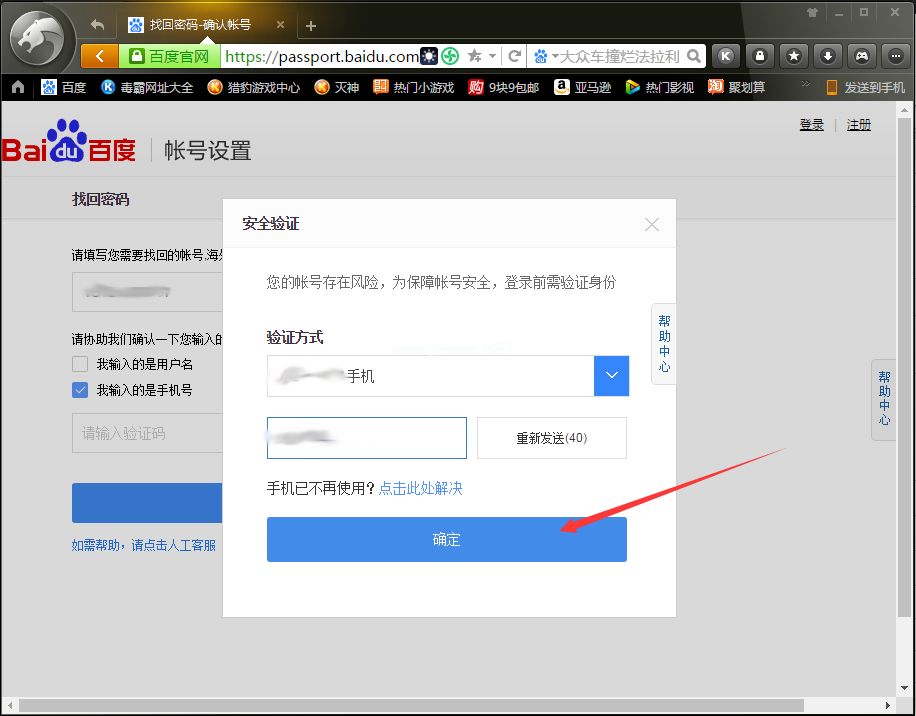Click the green translate icon in address bar

click(x=450, y=56)
